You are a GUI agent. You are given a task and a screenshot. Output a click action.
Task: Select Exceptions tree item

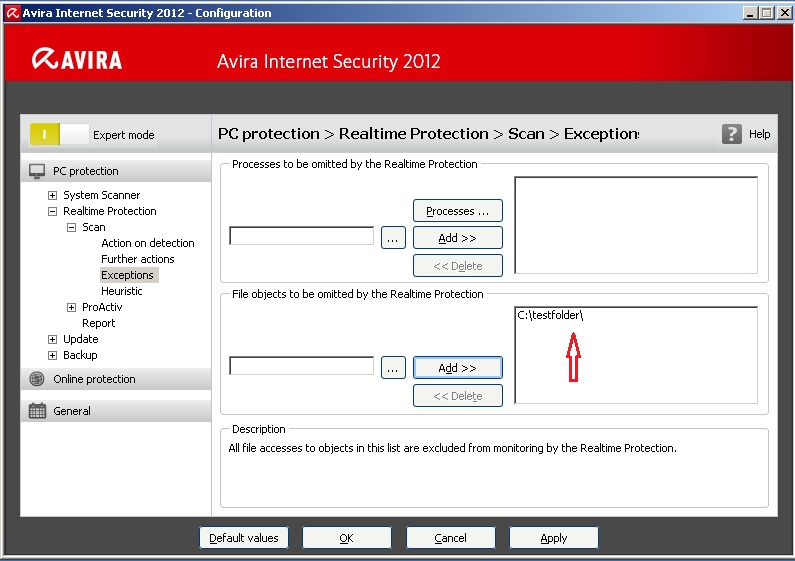coord(127,275)
